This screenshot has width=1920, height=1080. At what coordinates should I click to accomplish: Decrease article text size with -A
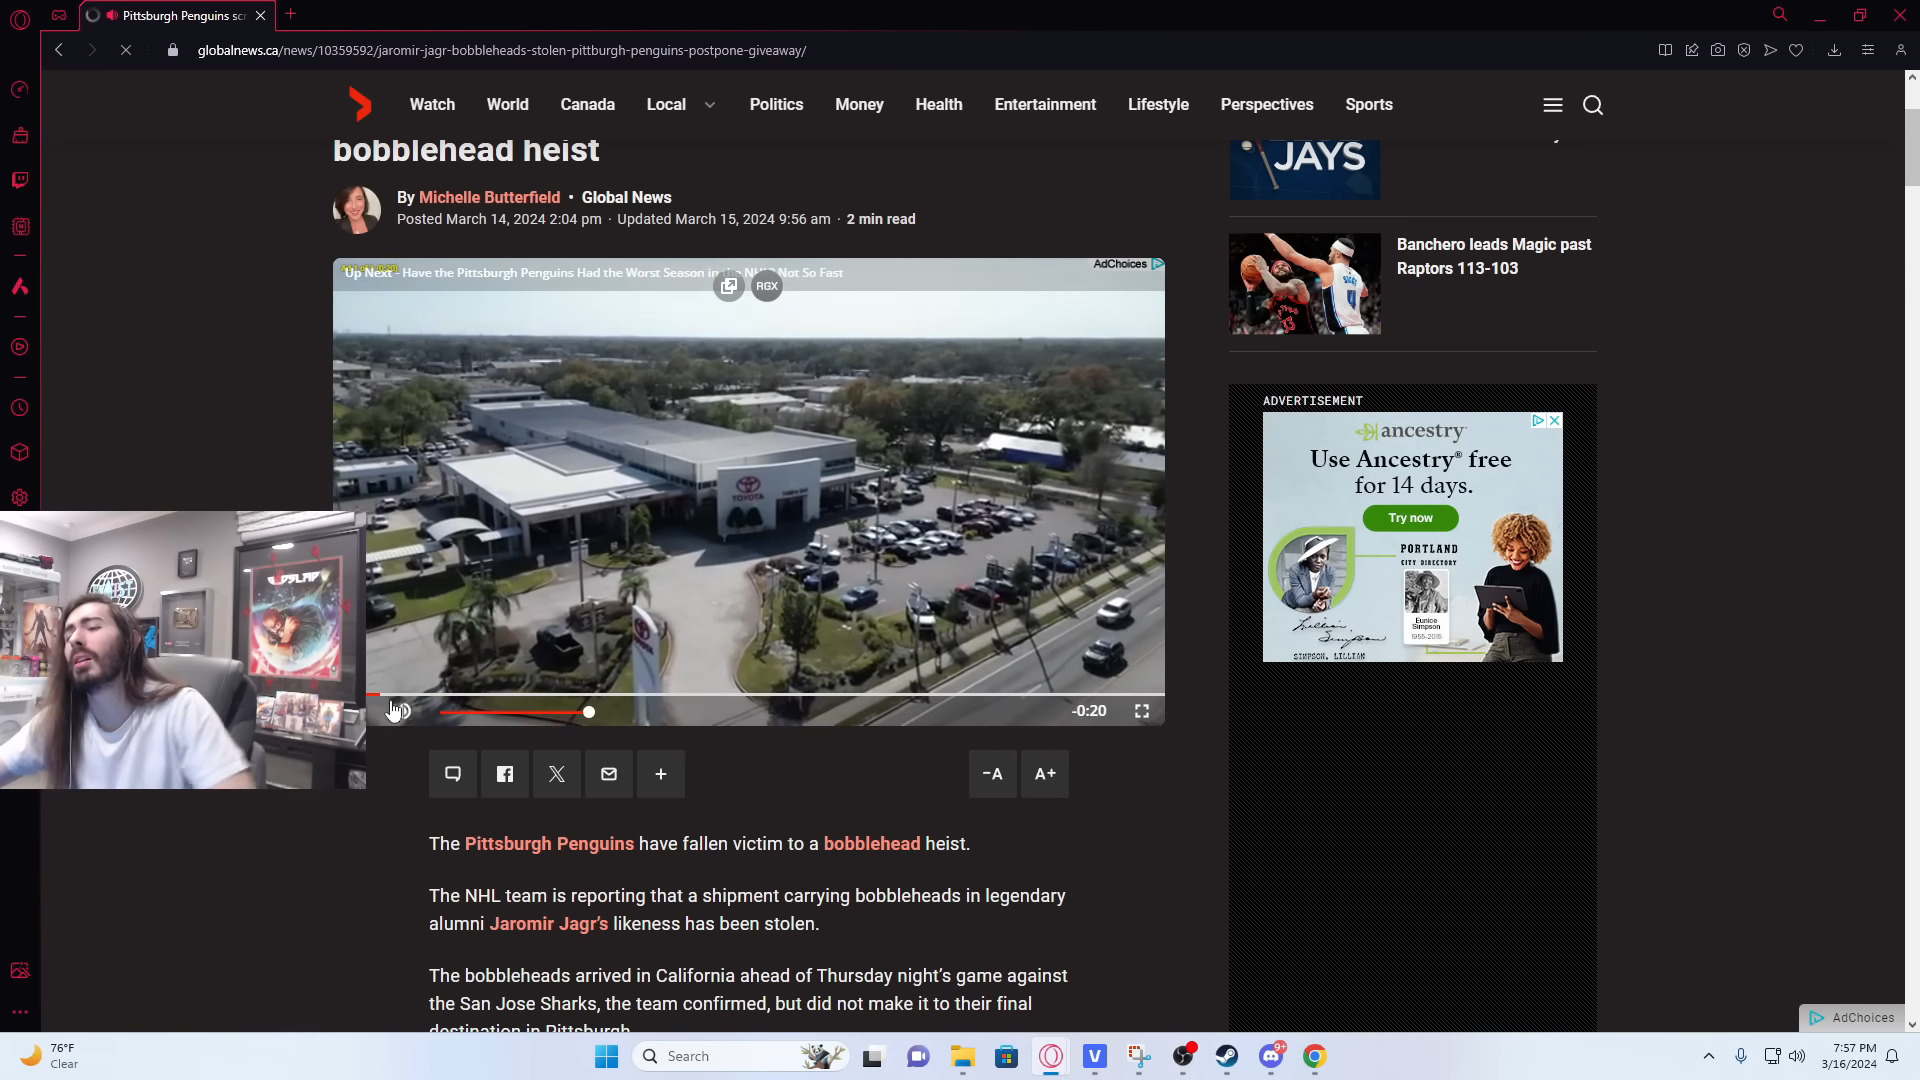(993, 774)
